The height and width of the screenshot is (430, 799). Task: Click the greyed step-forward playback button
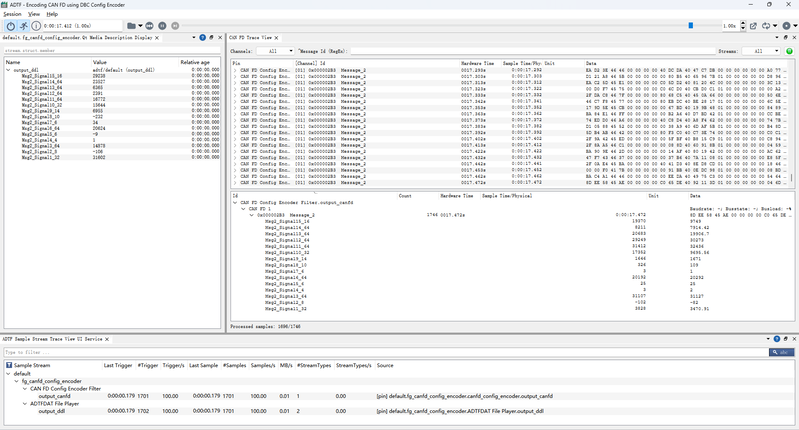175,25
